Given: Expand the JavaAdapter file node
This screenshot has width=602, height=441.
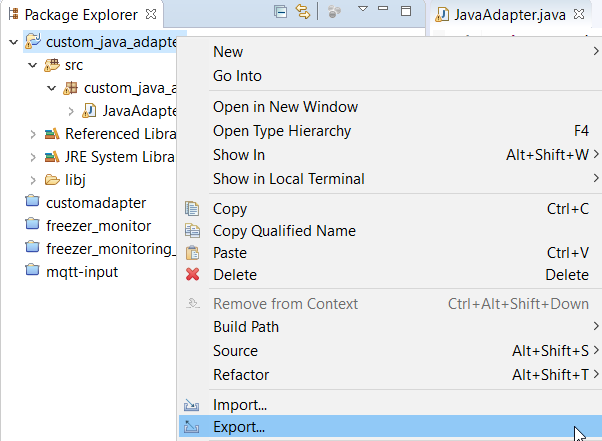Looking at the screenshot, I should [x=71, y=111].
